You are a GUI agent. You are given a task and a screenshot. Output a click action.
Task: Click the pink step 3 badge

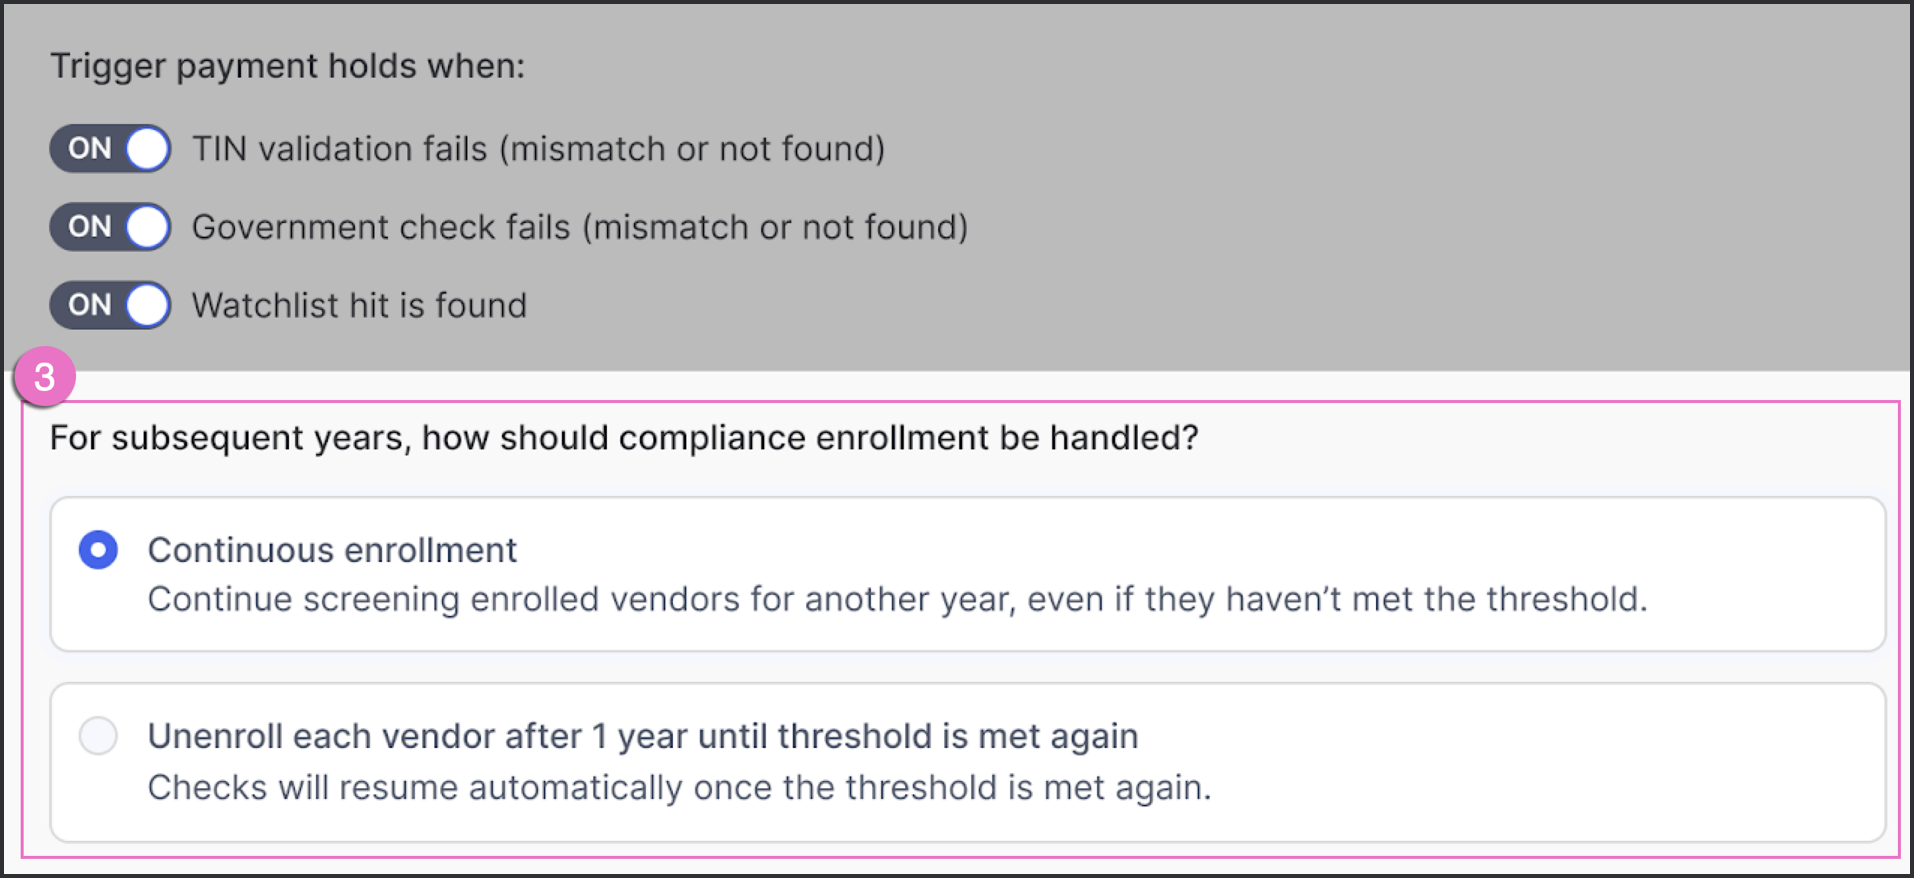click(44, 377)
